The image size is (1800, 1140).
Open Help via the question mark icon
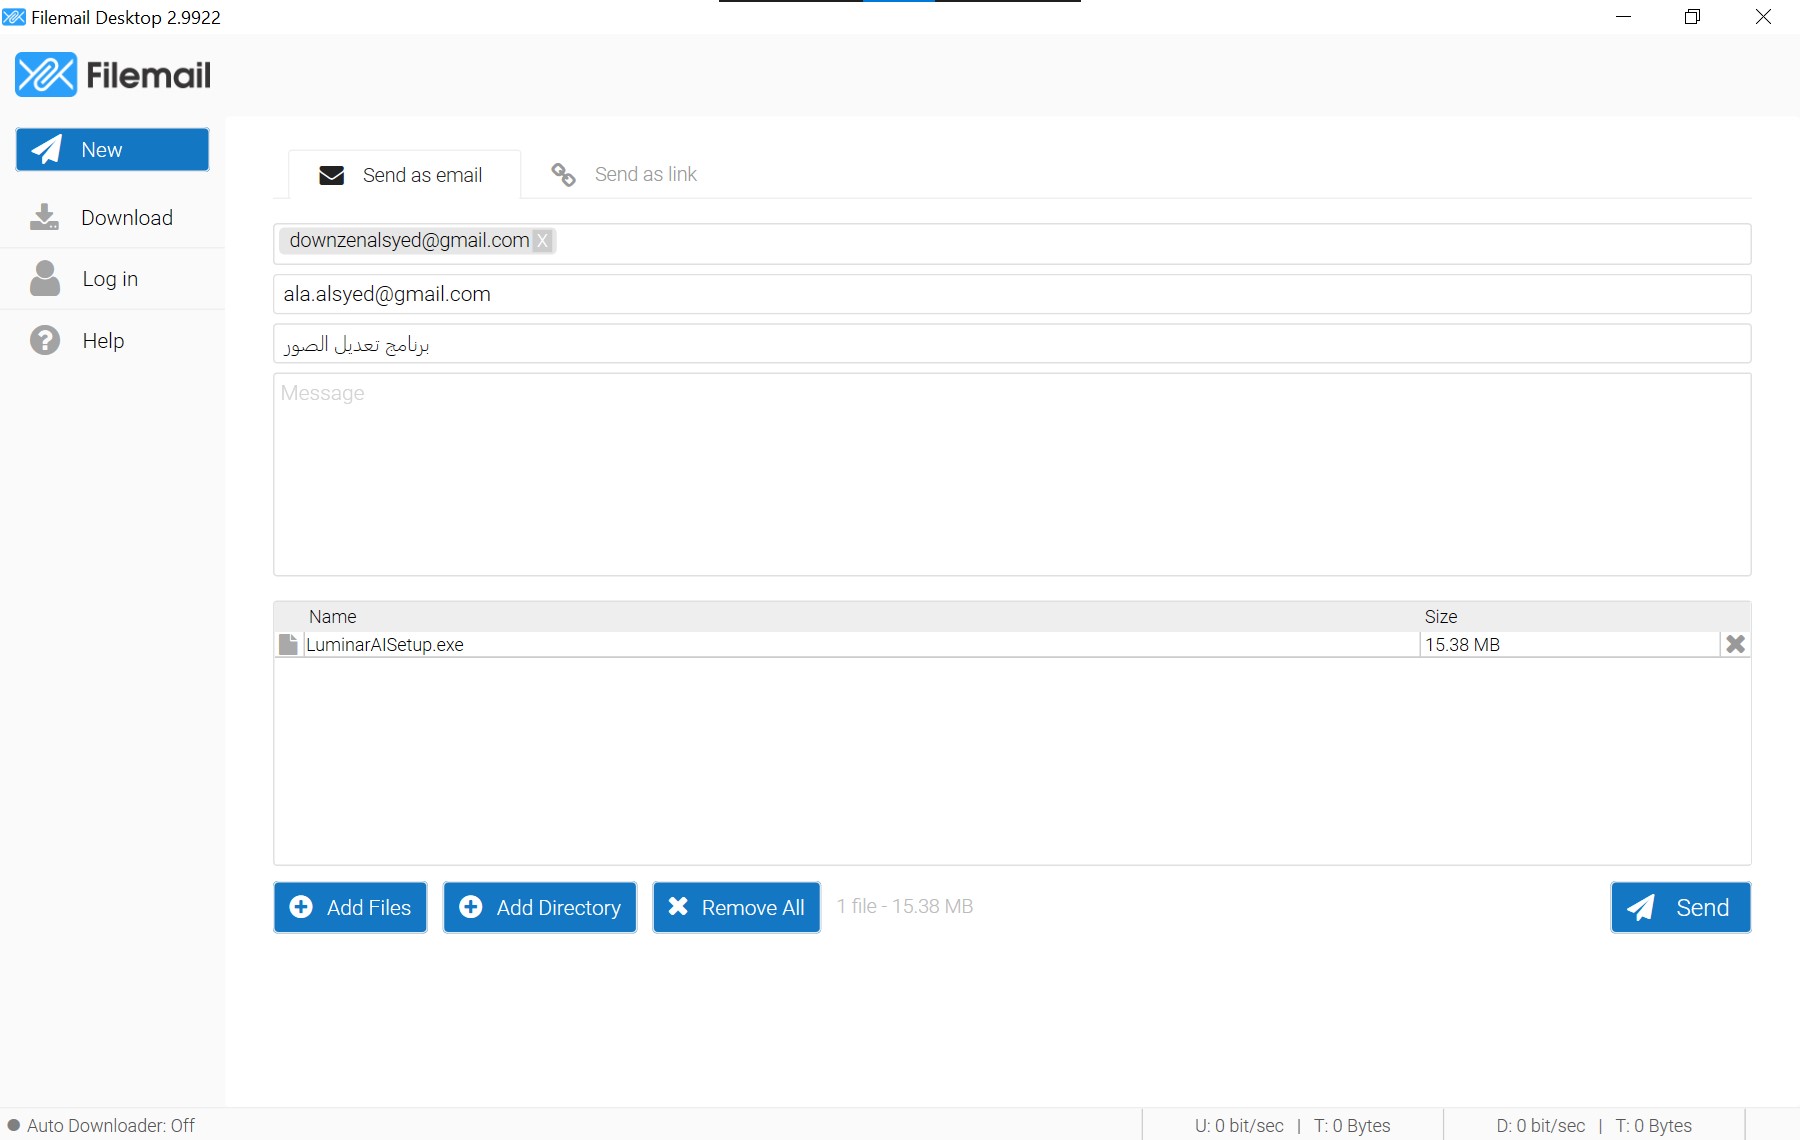pos(44,340)
